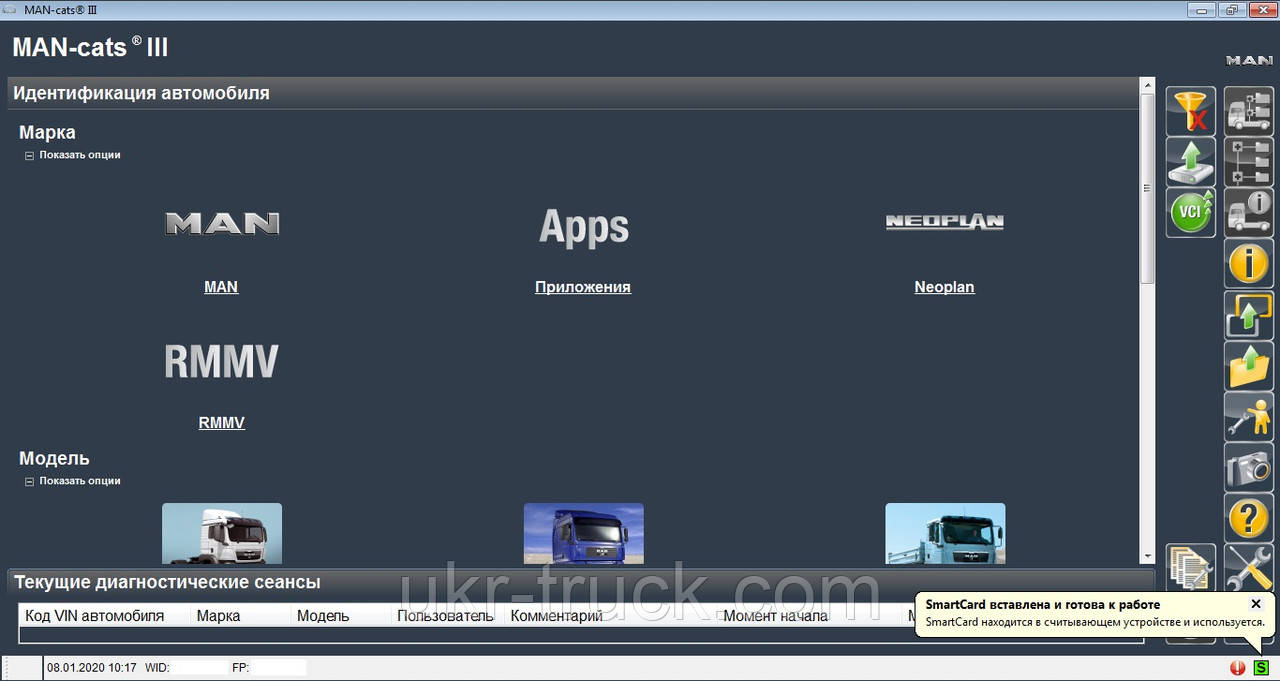The height and width of the screenshot is (681, 1280).
Task: Open the yellow folder upload icon
Action: pos(1249,366)
